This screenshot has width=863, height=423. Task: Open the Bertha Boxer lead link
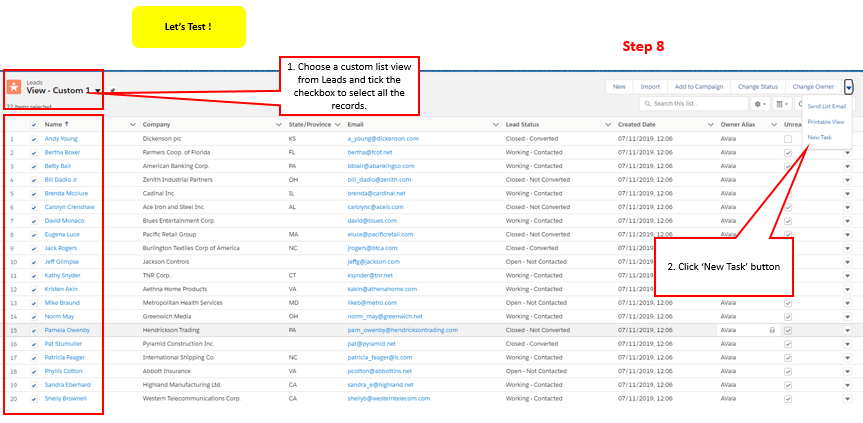(62, 152)
